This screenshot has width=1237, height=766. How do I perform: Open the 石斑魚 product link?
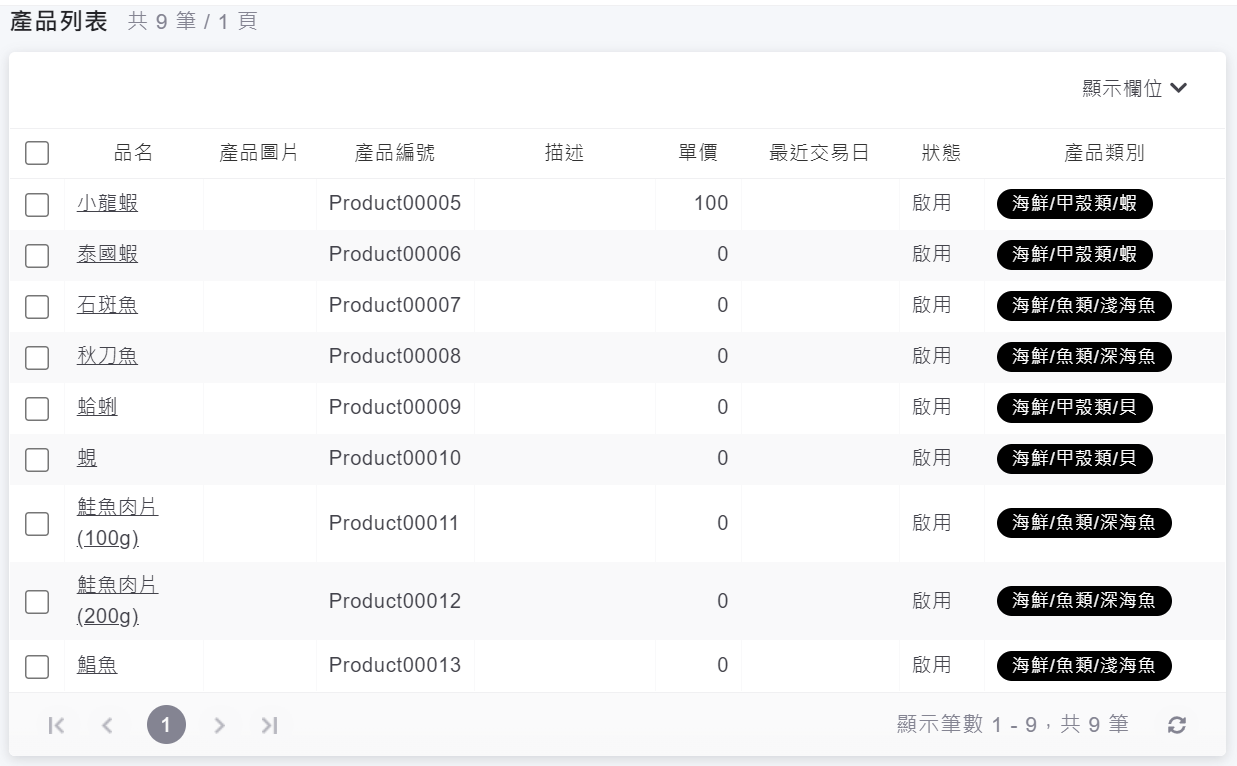click(107, 305)
